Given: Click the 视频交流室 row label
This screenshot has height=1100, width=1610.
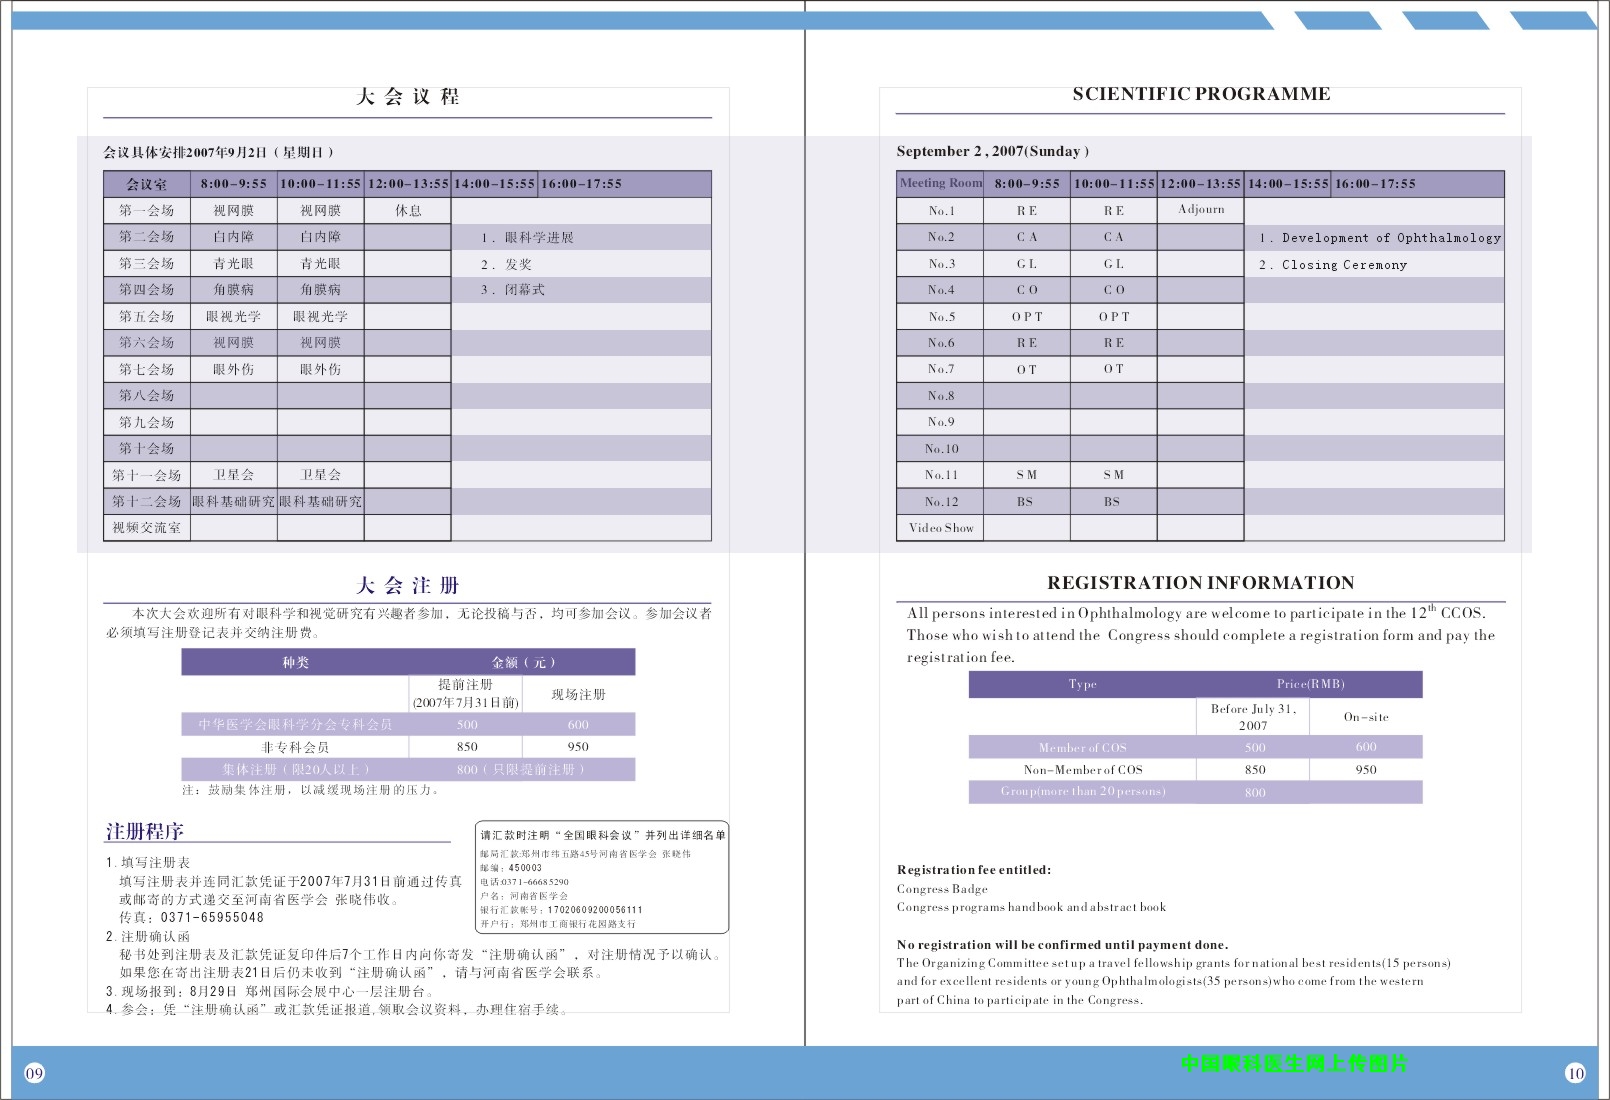Looking at the screenshot, I should pos(146,528).
